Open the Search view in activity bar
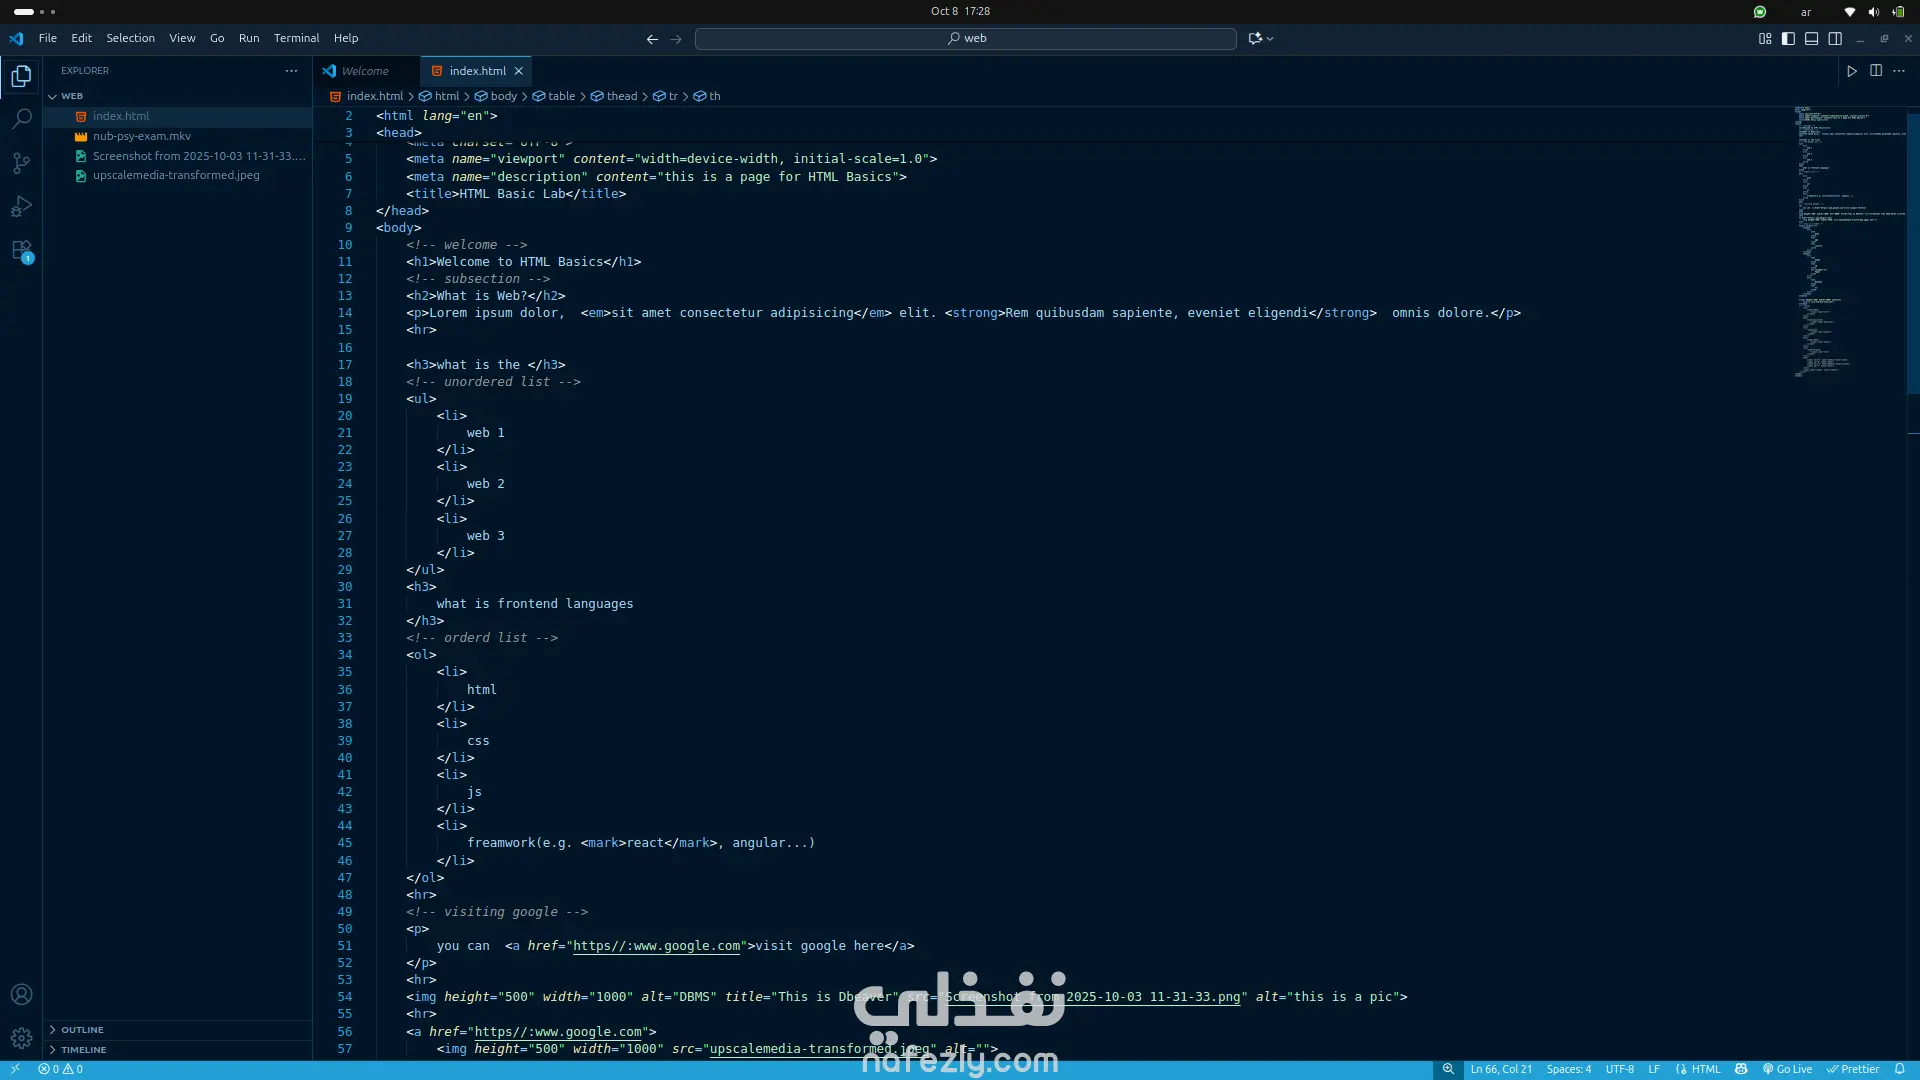1920x1080 pixels. [21, 119]
